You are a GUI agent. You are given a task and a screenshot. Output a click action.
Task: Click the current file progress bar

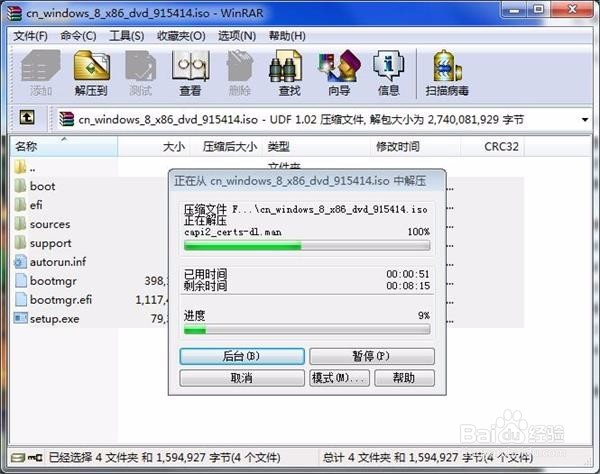[307, 246]
